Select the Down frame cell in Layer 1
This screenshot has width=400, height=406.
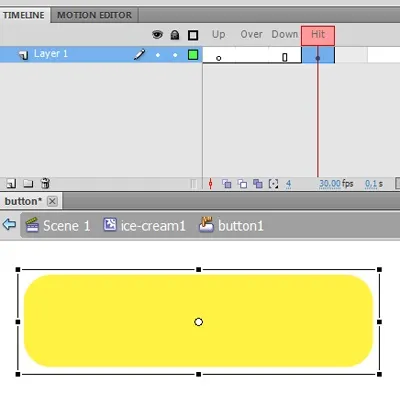285,55
